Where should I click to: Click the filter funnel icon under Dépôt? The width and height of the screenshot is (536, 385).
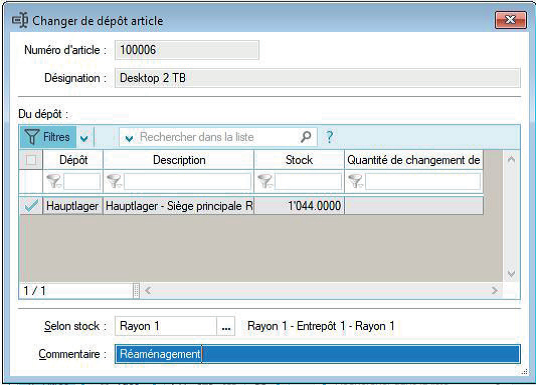click(x=53, y=181)
